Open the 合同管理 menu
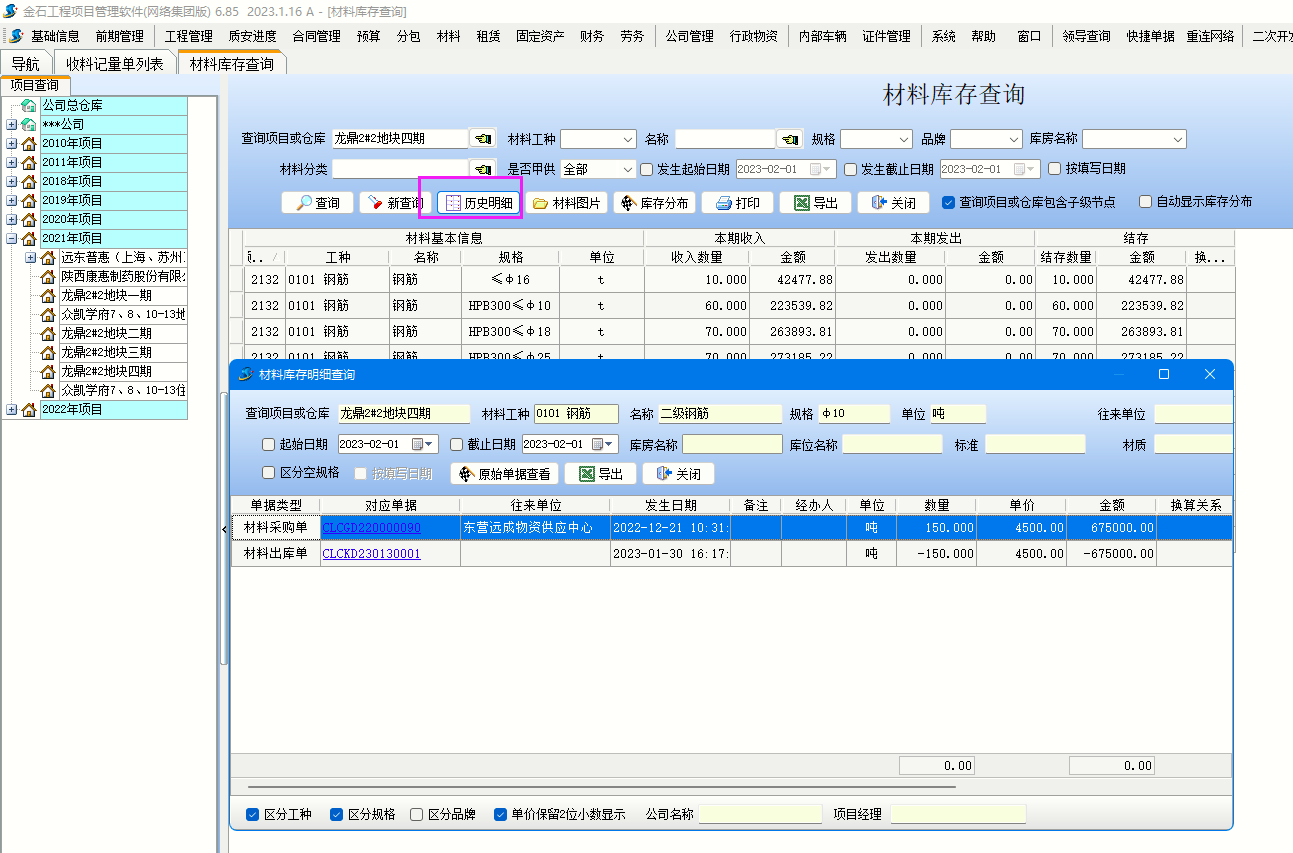 (x=316, y=36)
